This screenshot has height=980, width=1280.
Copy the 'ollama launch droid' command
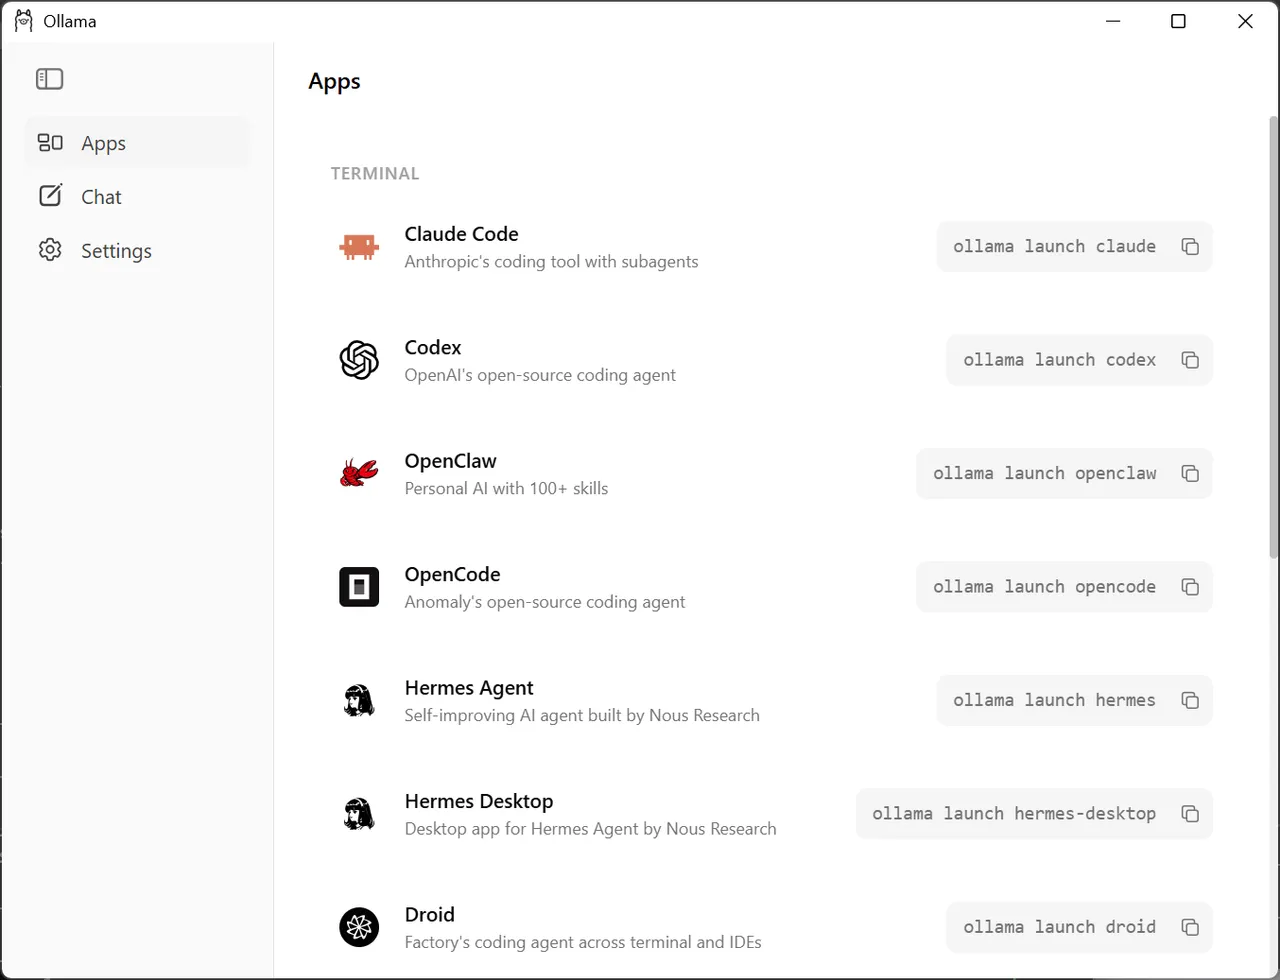click(1190, 928)
